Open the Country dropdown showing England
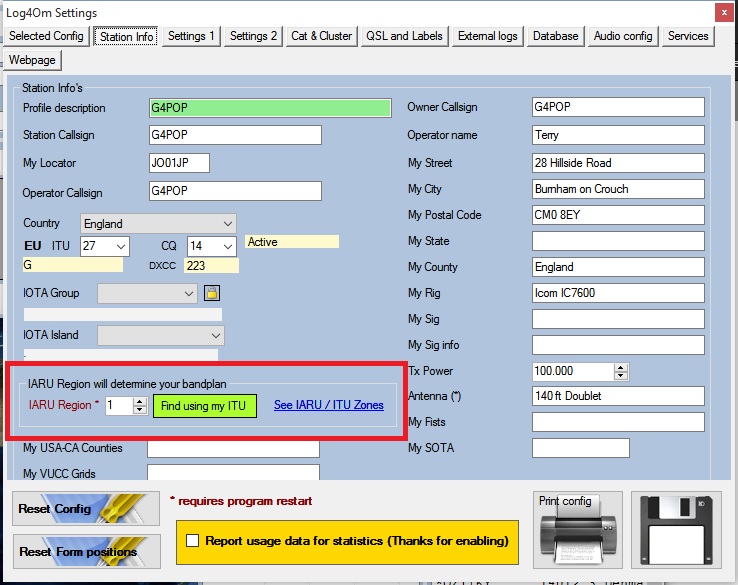738x585 pixels. [158, 224]
